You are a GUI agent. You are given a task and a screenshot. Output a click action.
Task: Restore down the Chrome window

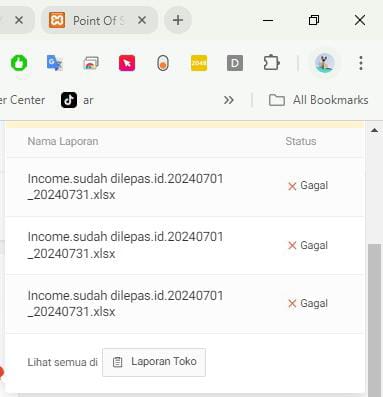pos(314,20)
